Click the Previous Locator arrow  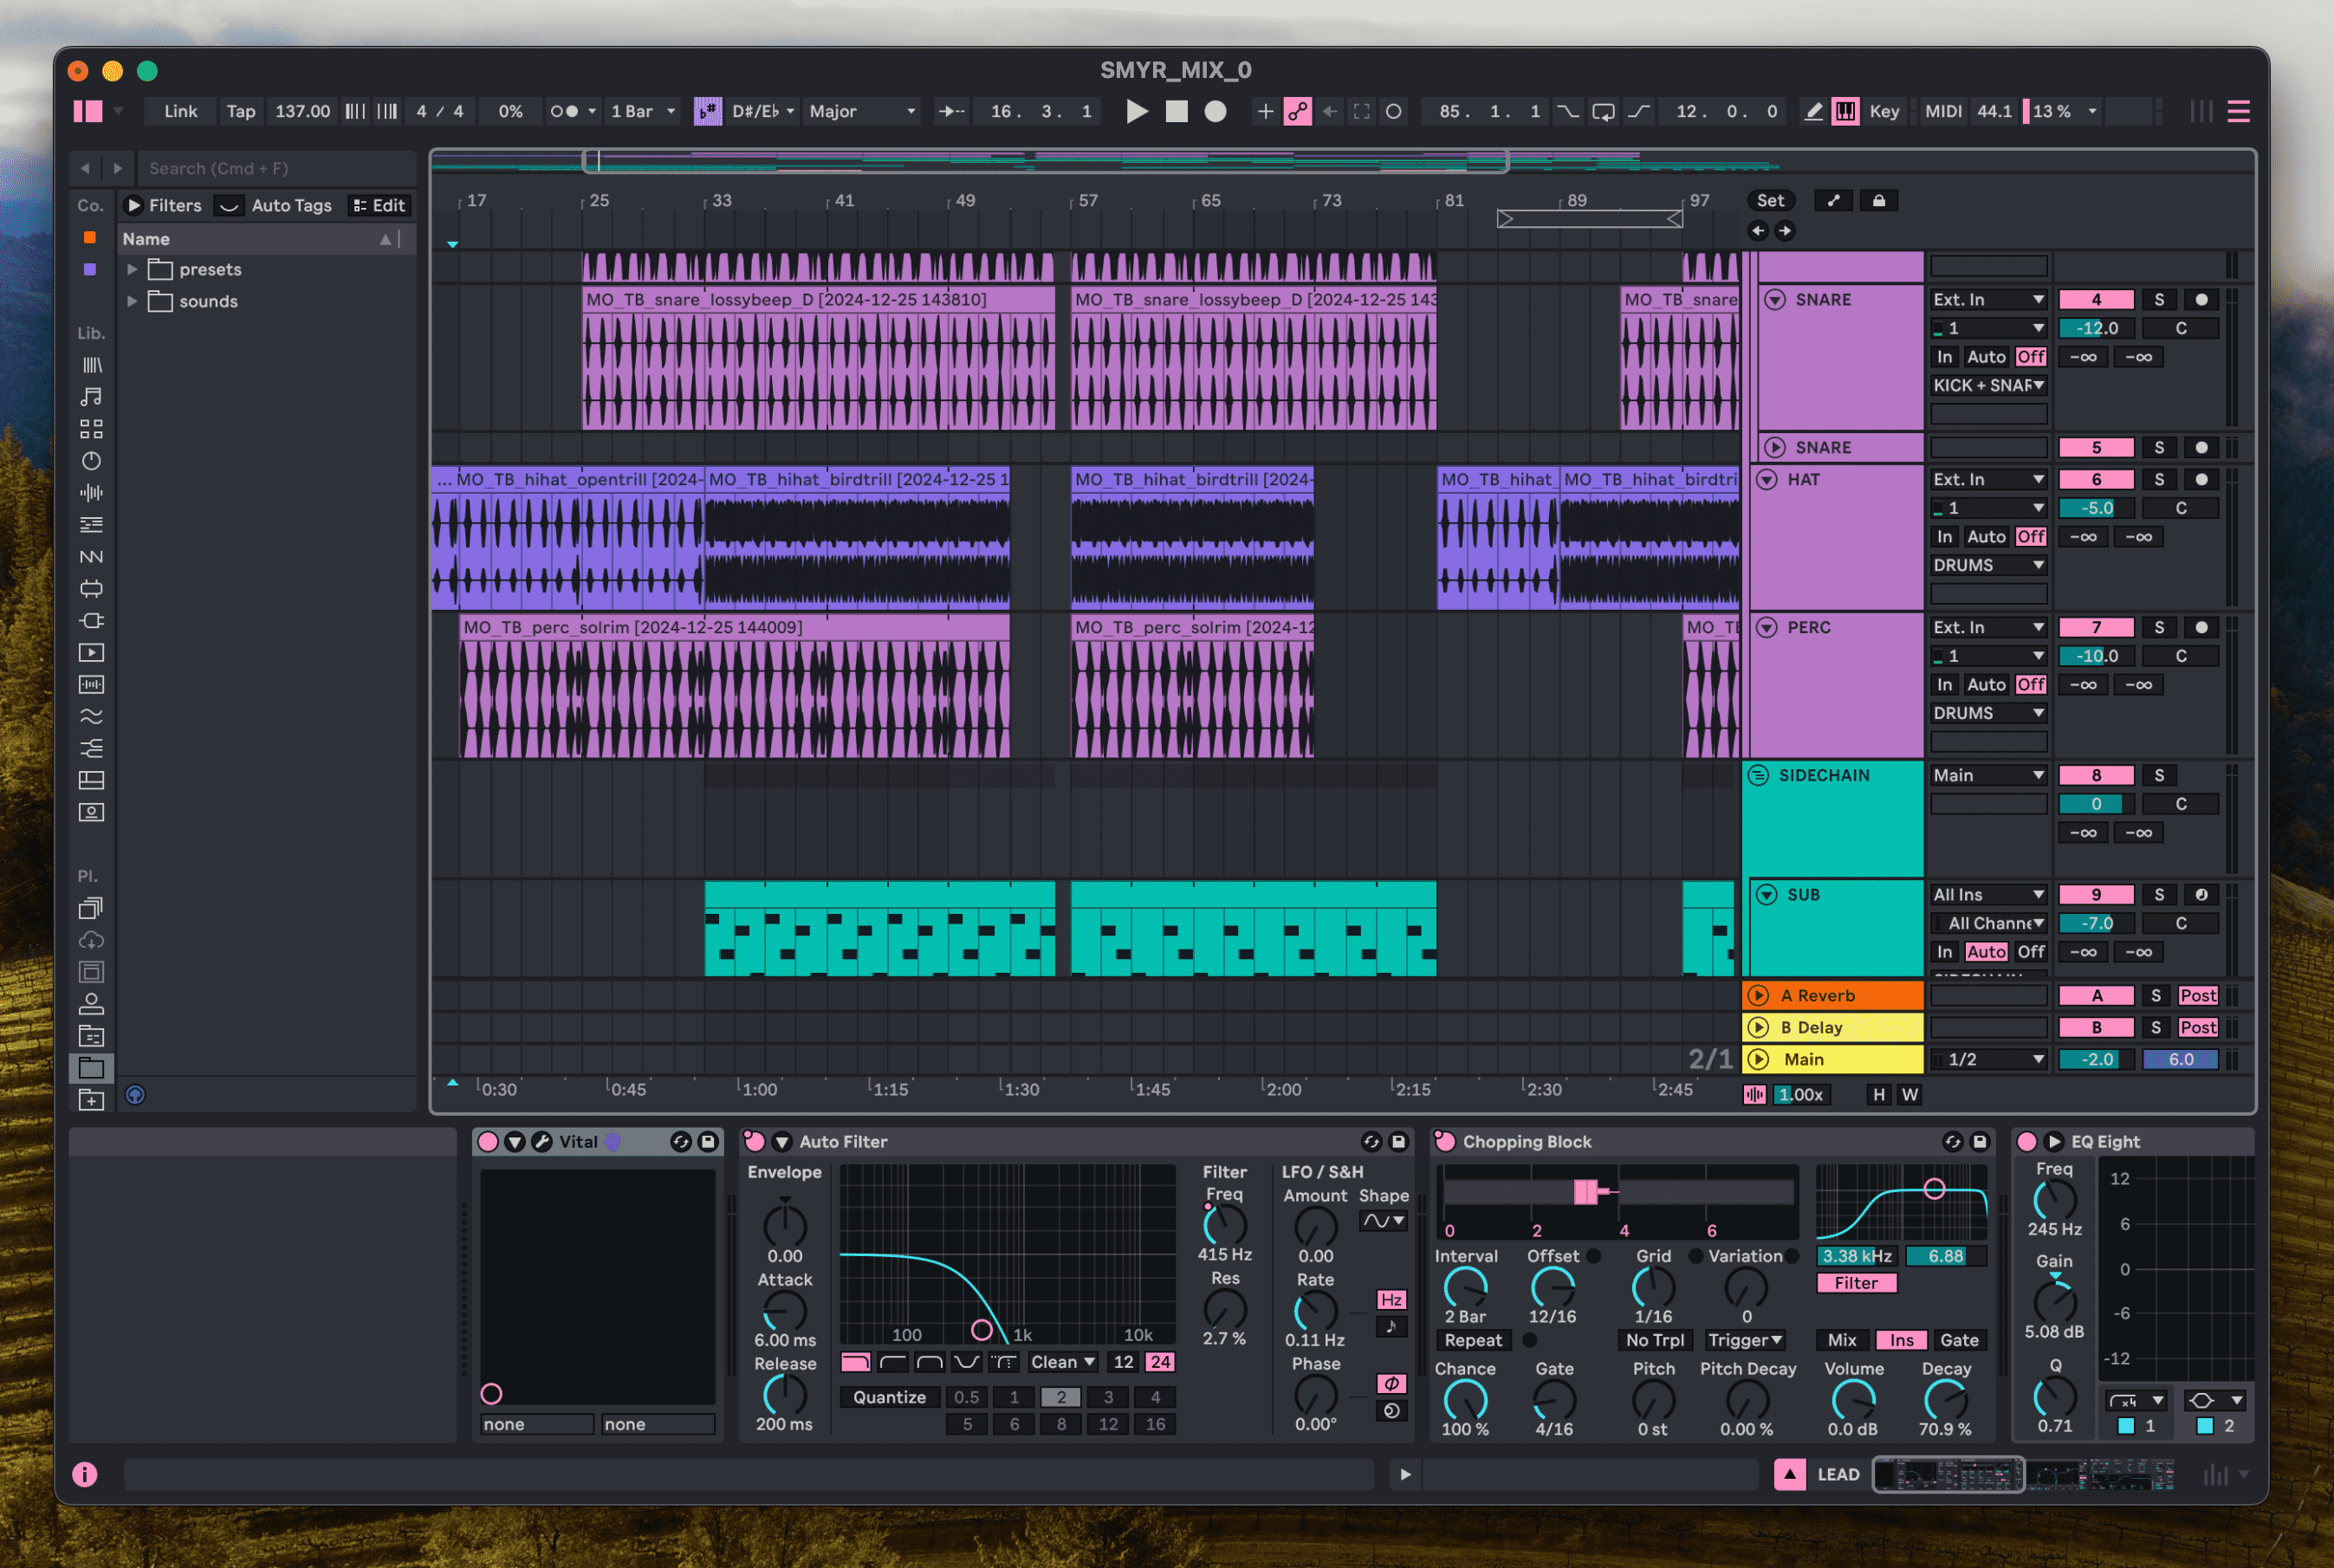coord(1758,231)
